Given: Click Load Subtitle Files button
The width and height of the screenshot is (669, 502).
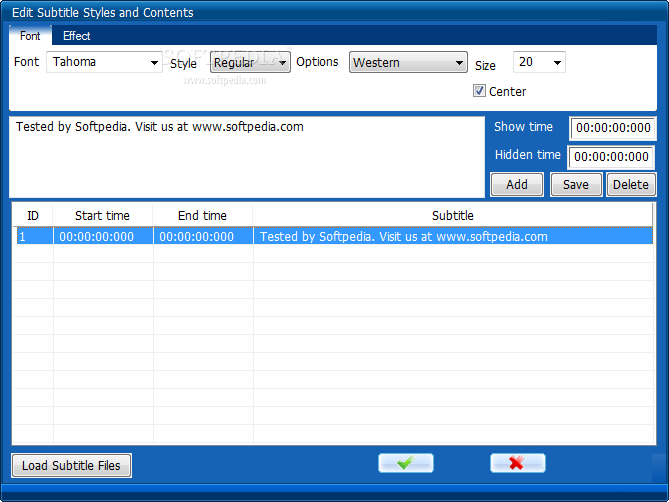Looking at the screenshot, I should (x=71, y=465).
